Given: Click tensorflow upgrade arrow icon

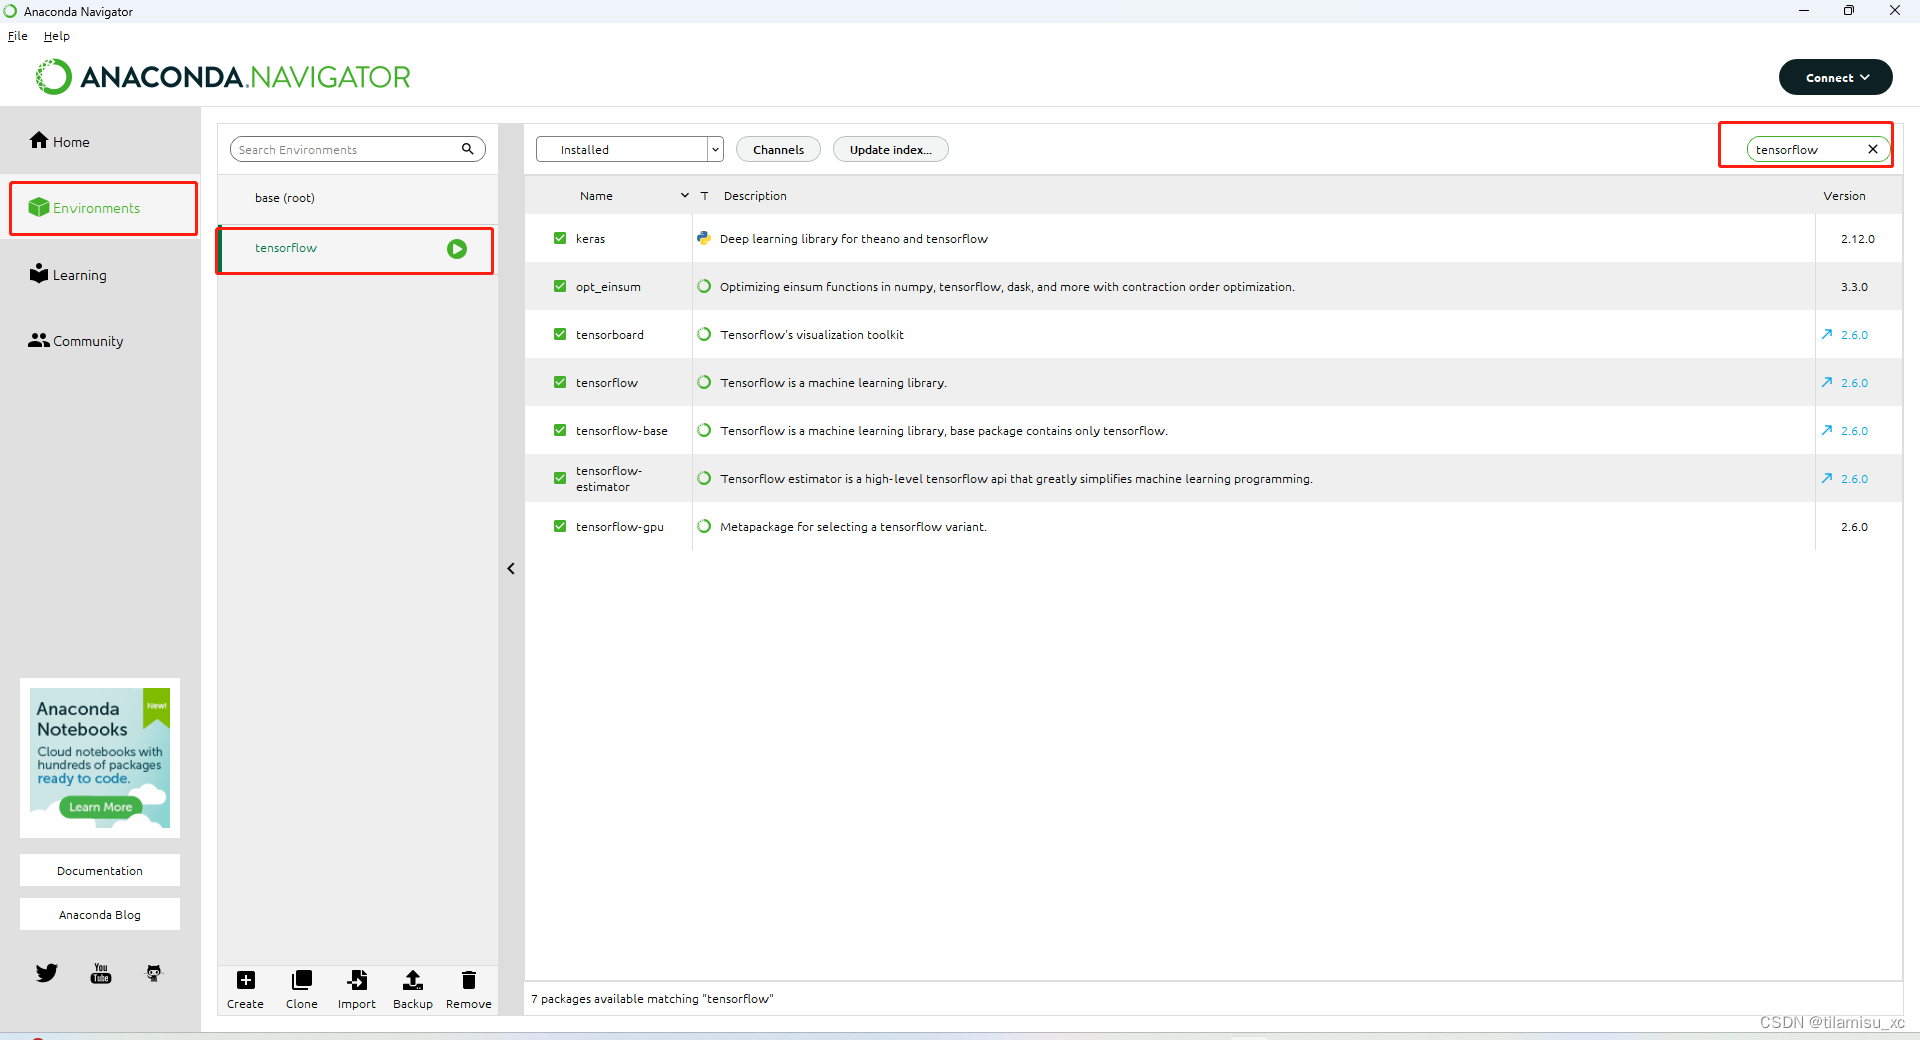Looking at the screenshot, I should click(x=1827, y=382).
